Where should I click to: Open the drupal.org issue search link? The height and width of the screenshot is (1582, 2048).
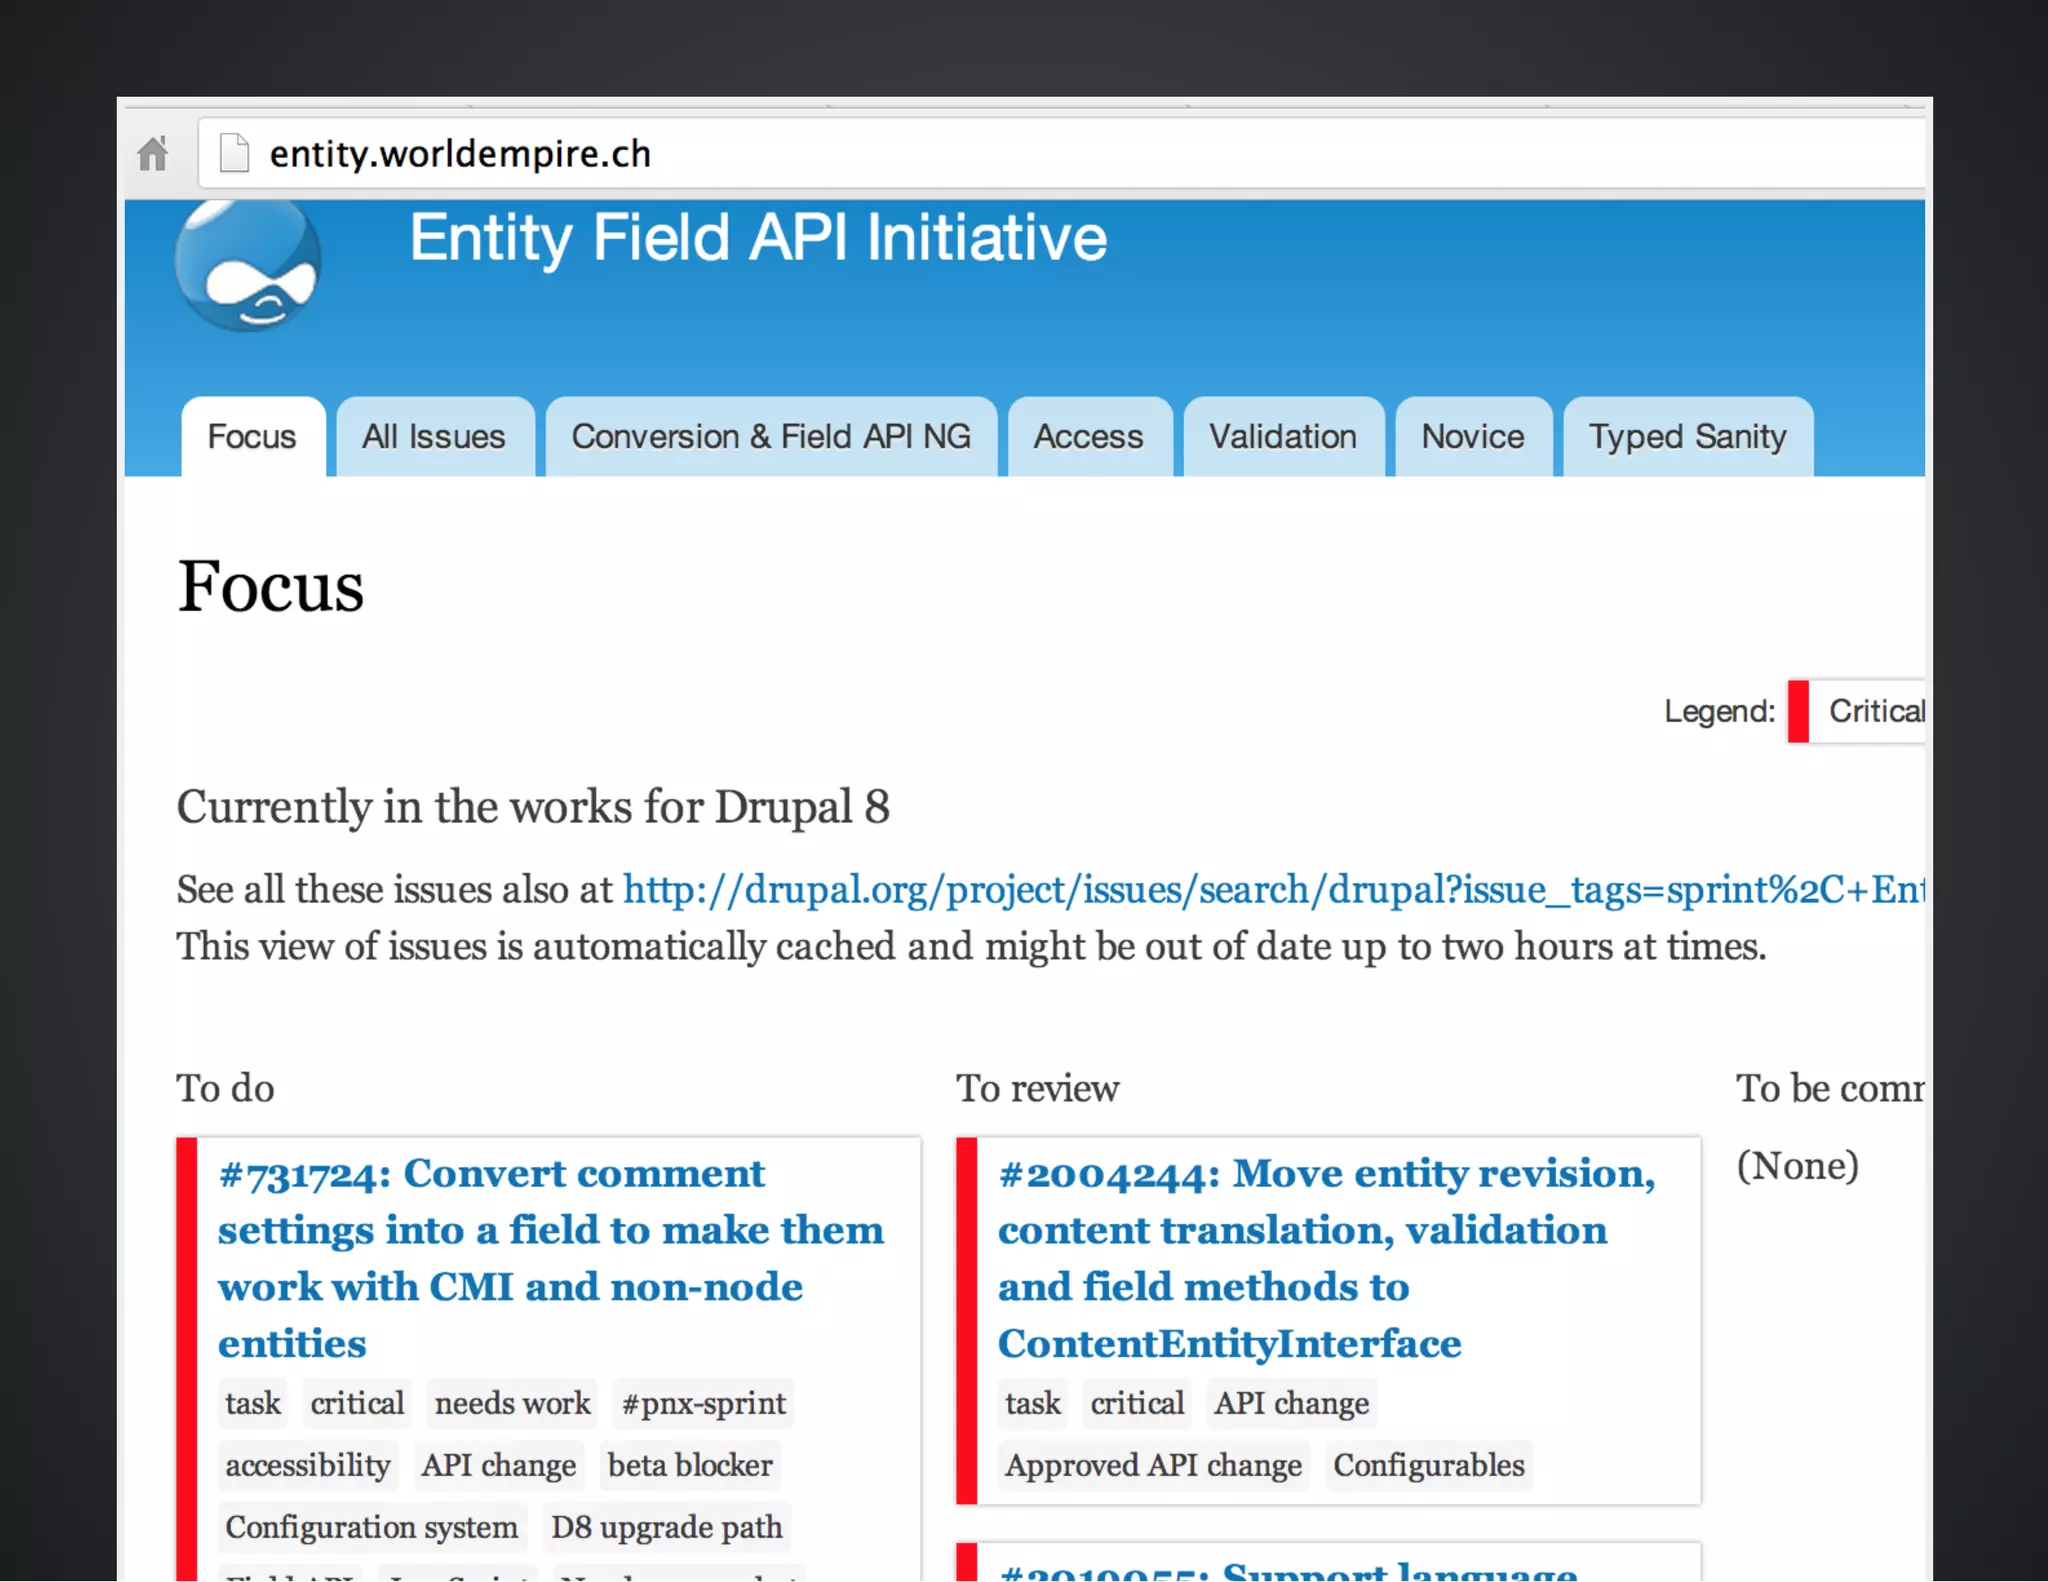click(1270, 889)
